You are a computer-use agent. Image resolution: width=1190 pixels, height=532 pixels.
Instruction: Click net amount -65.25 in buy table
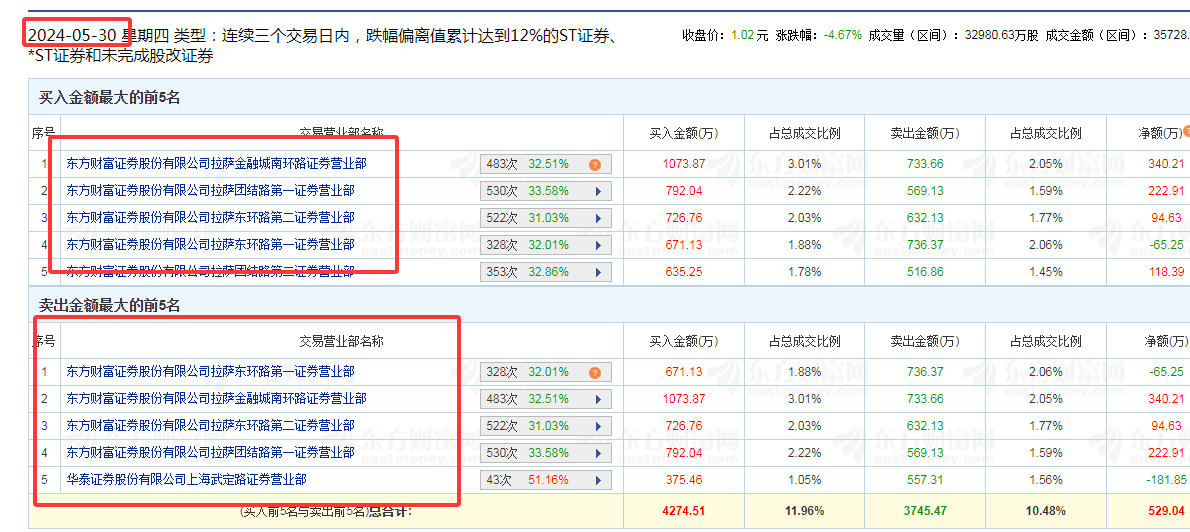[x=1167, y=244]
